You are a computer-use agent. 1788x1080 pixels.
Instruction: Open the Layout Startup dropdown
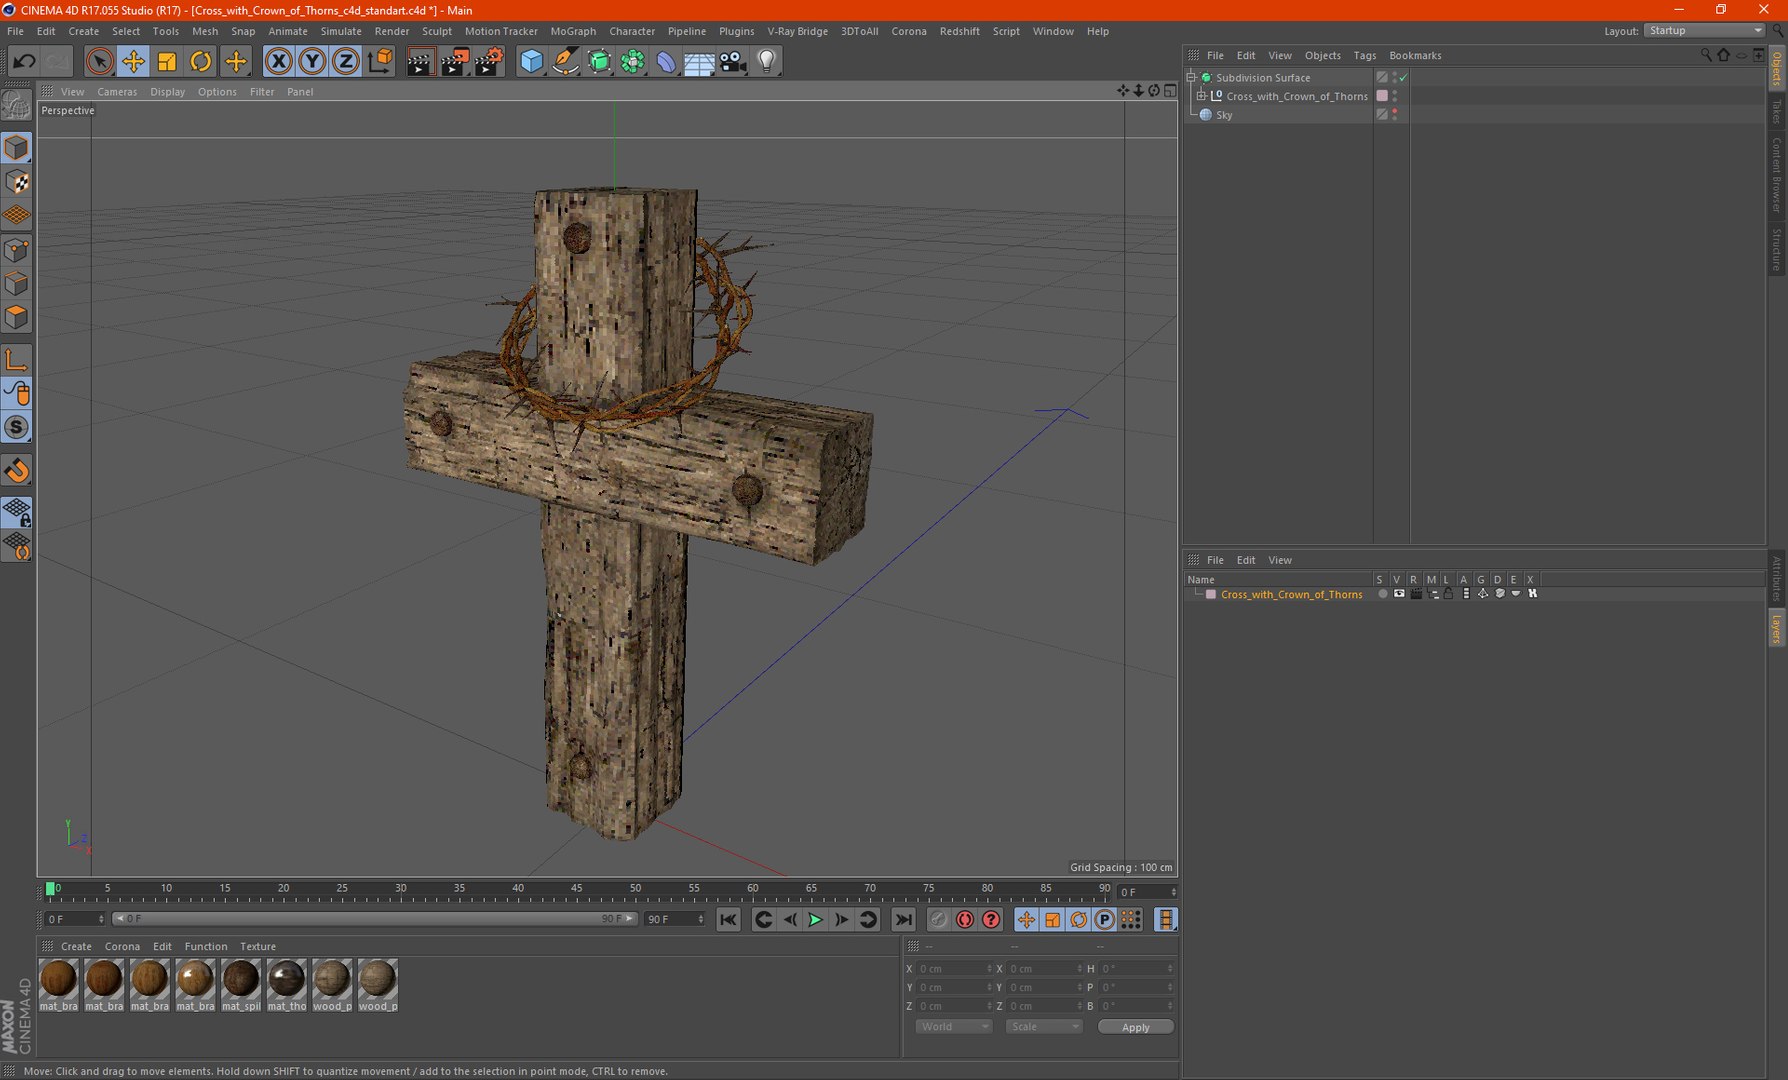tap(1704, 31)
